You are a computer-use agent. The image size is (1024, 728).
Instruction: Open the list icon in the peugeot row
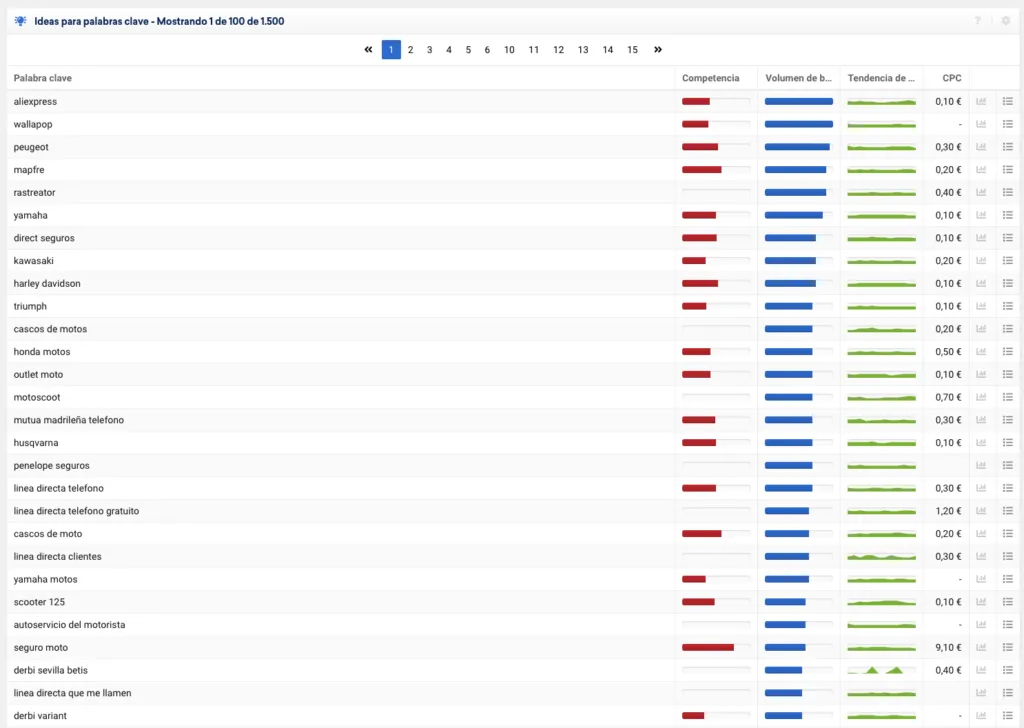[x=1008, y=147]
